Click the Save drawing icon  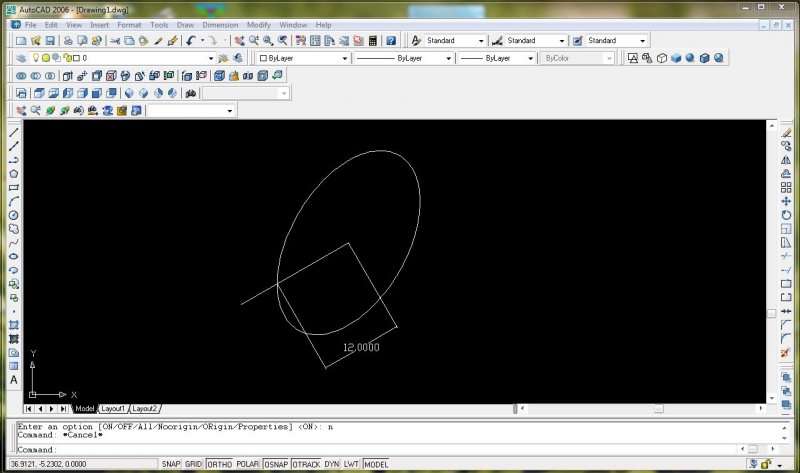point(49,41)
